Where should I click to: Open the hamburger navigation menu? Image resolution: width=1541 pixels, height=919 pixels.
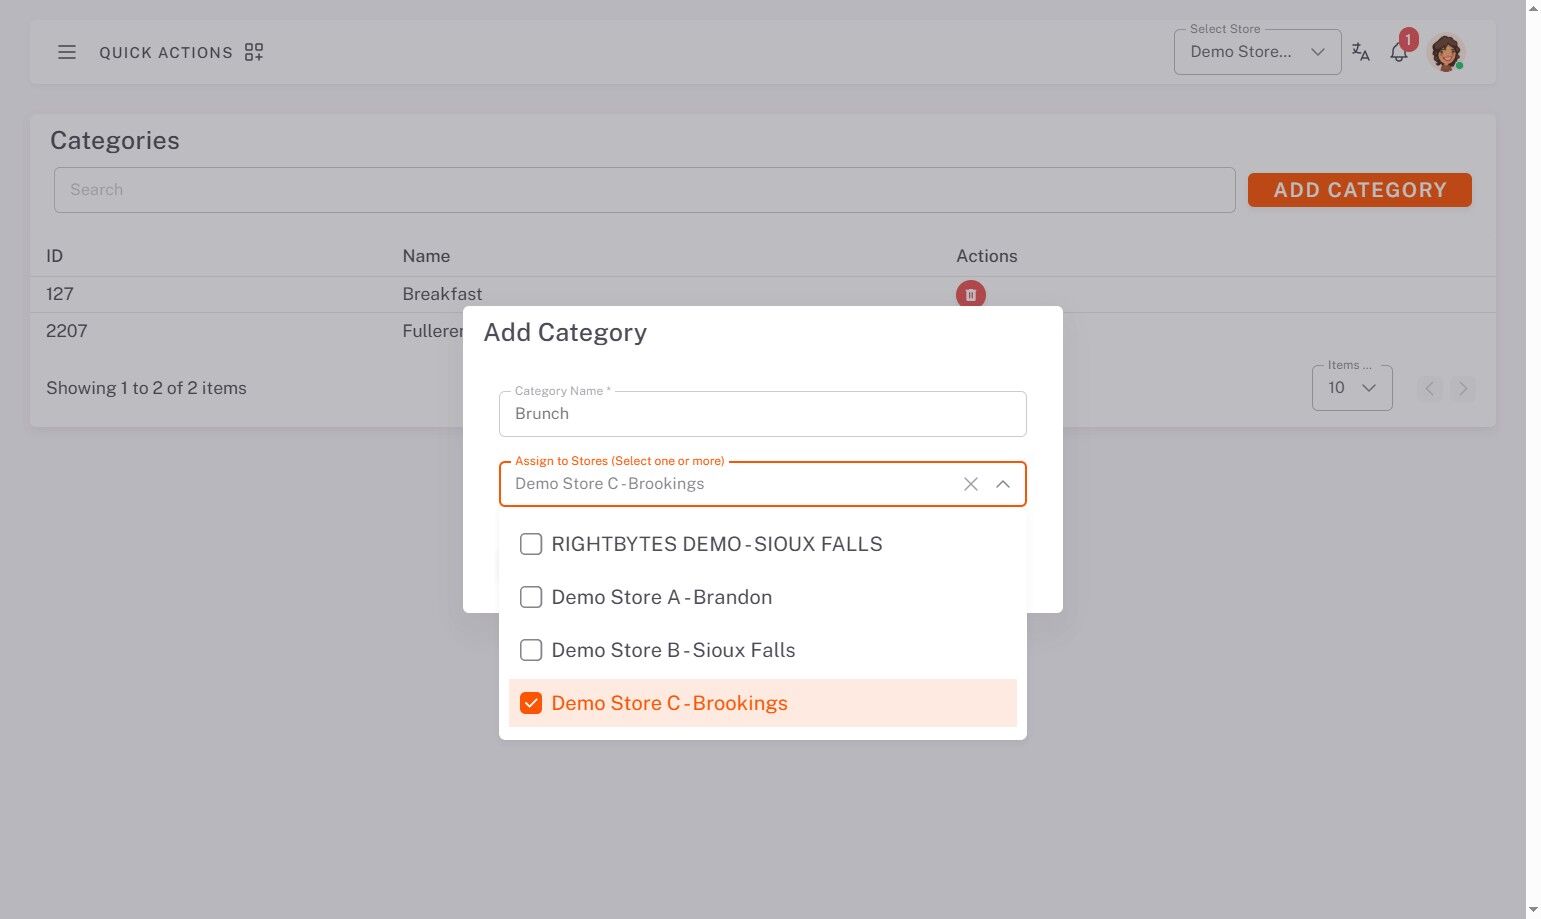67,52
